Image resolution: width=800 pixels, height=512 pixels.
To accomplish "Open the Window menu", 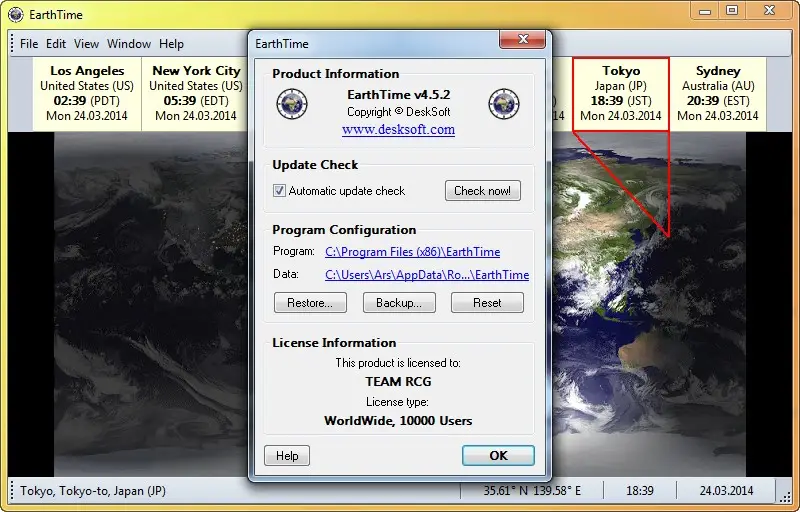I will click(129, 44).
